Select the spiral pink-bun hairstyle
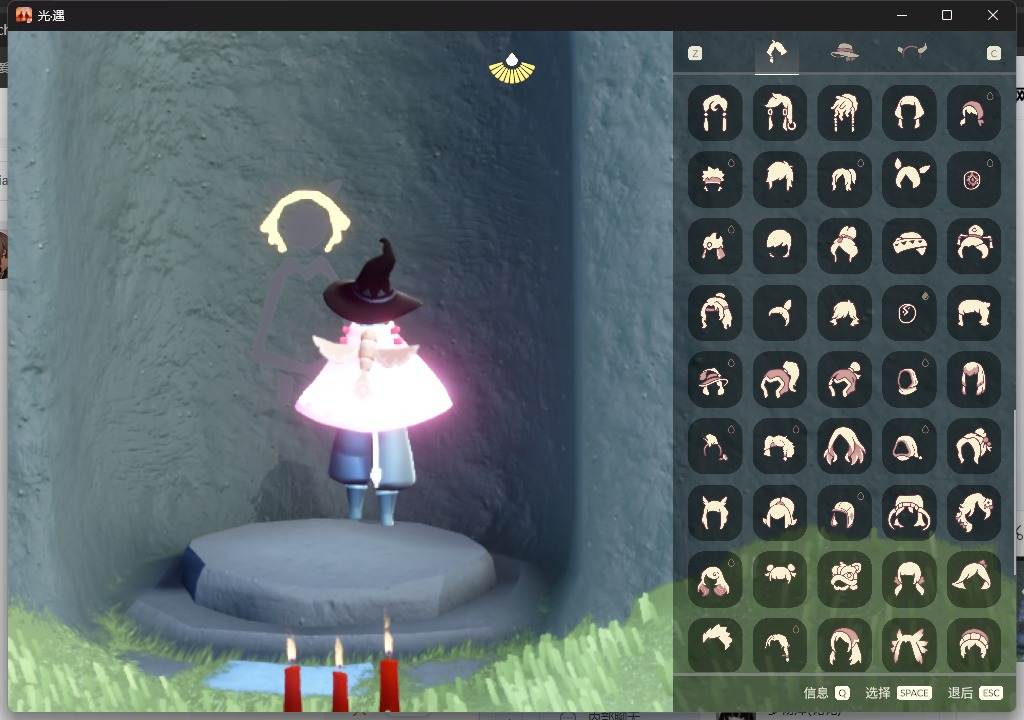Viewport: 1024px width, 720px height. [x=715, y=579]
